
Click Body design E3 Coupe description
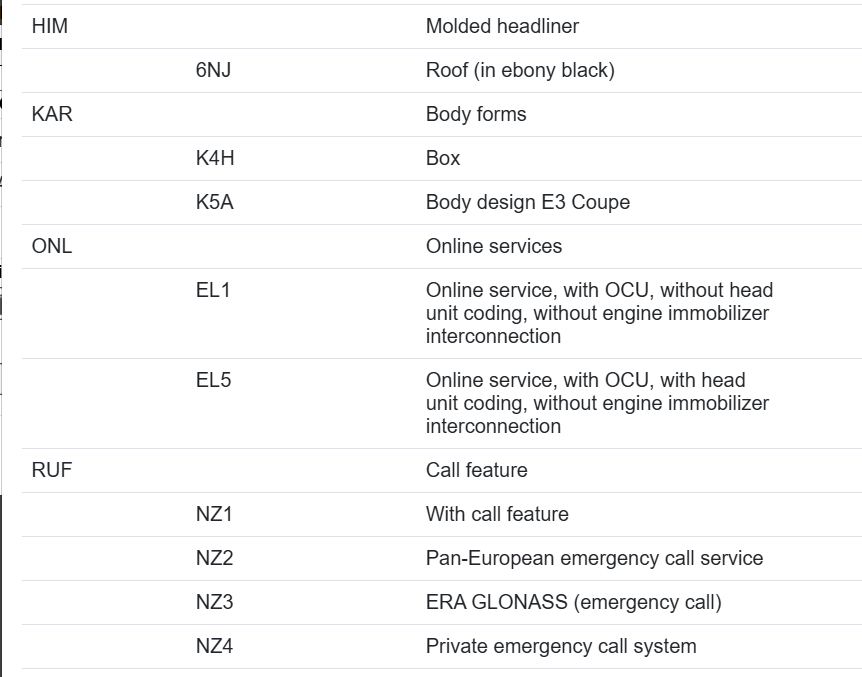(x=528, y=202)
